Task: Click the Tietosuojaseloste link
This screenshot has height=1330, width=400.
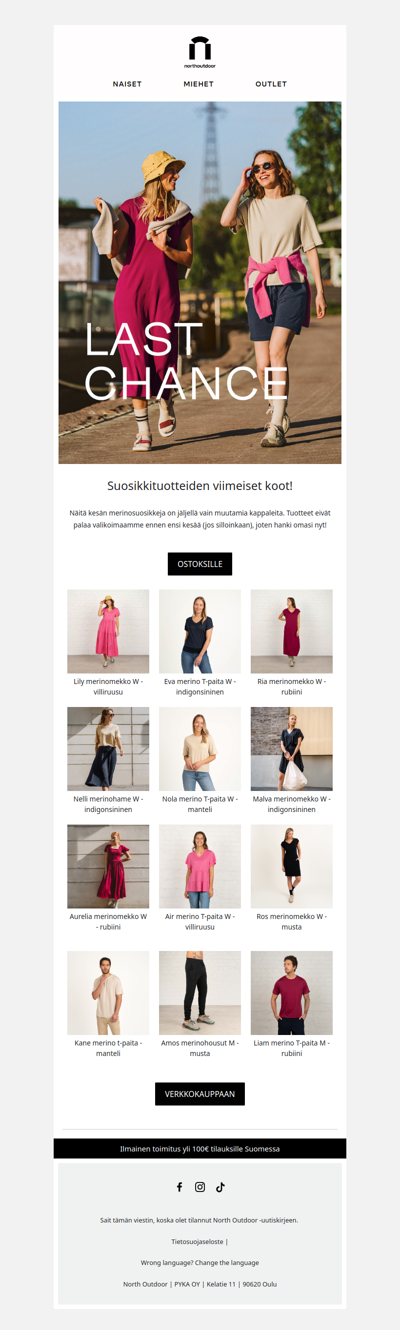Action: tap(197, 1241)
